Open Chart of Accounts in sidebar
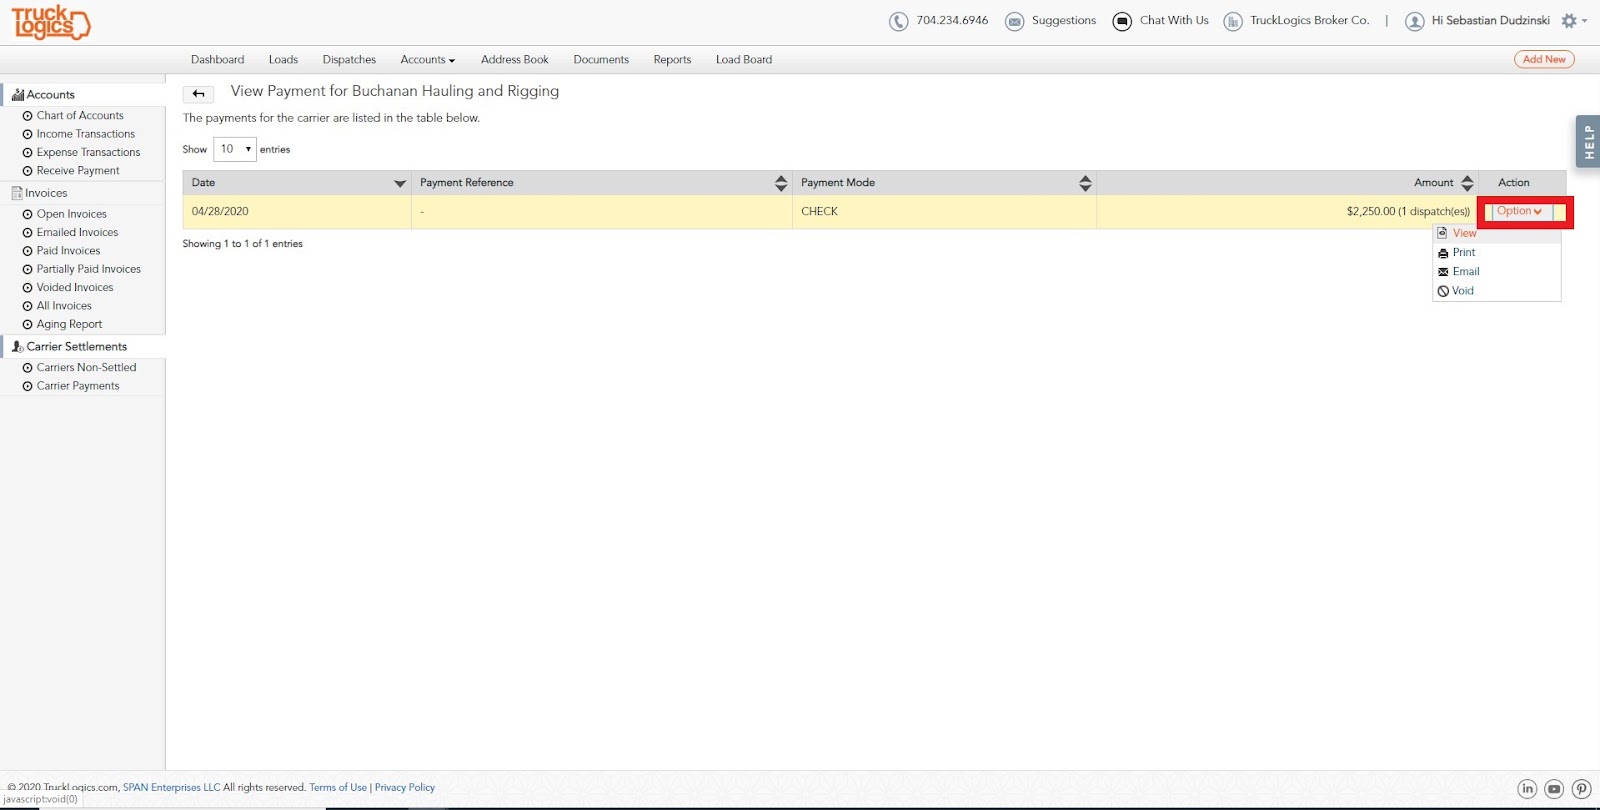1600x810 pixels. tap(80, 116)
